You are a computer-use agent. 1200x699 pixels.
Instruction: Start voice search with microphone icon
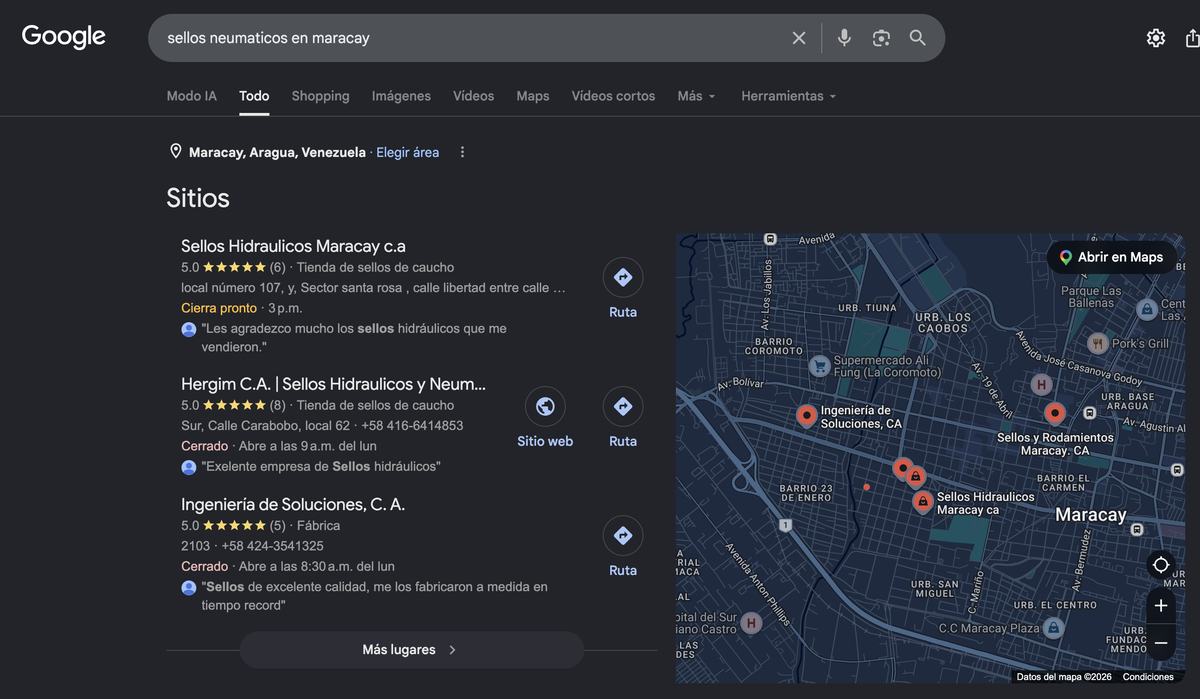point(844,38)
